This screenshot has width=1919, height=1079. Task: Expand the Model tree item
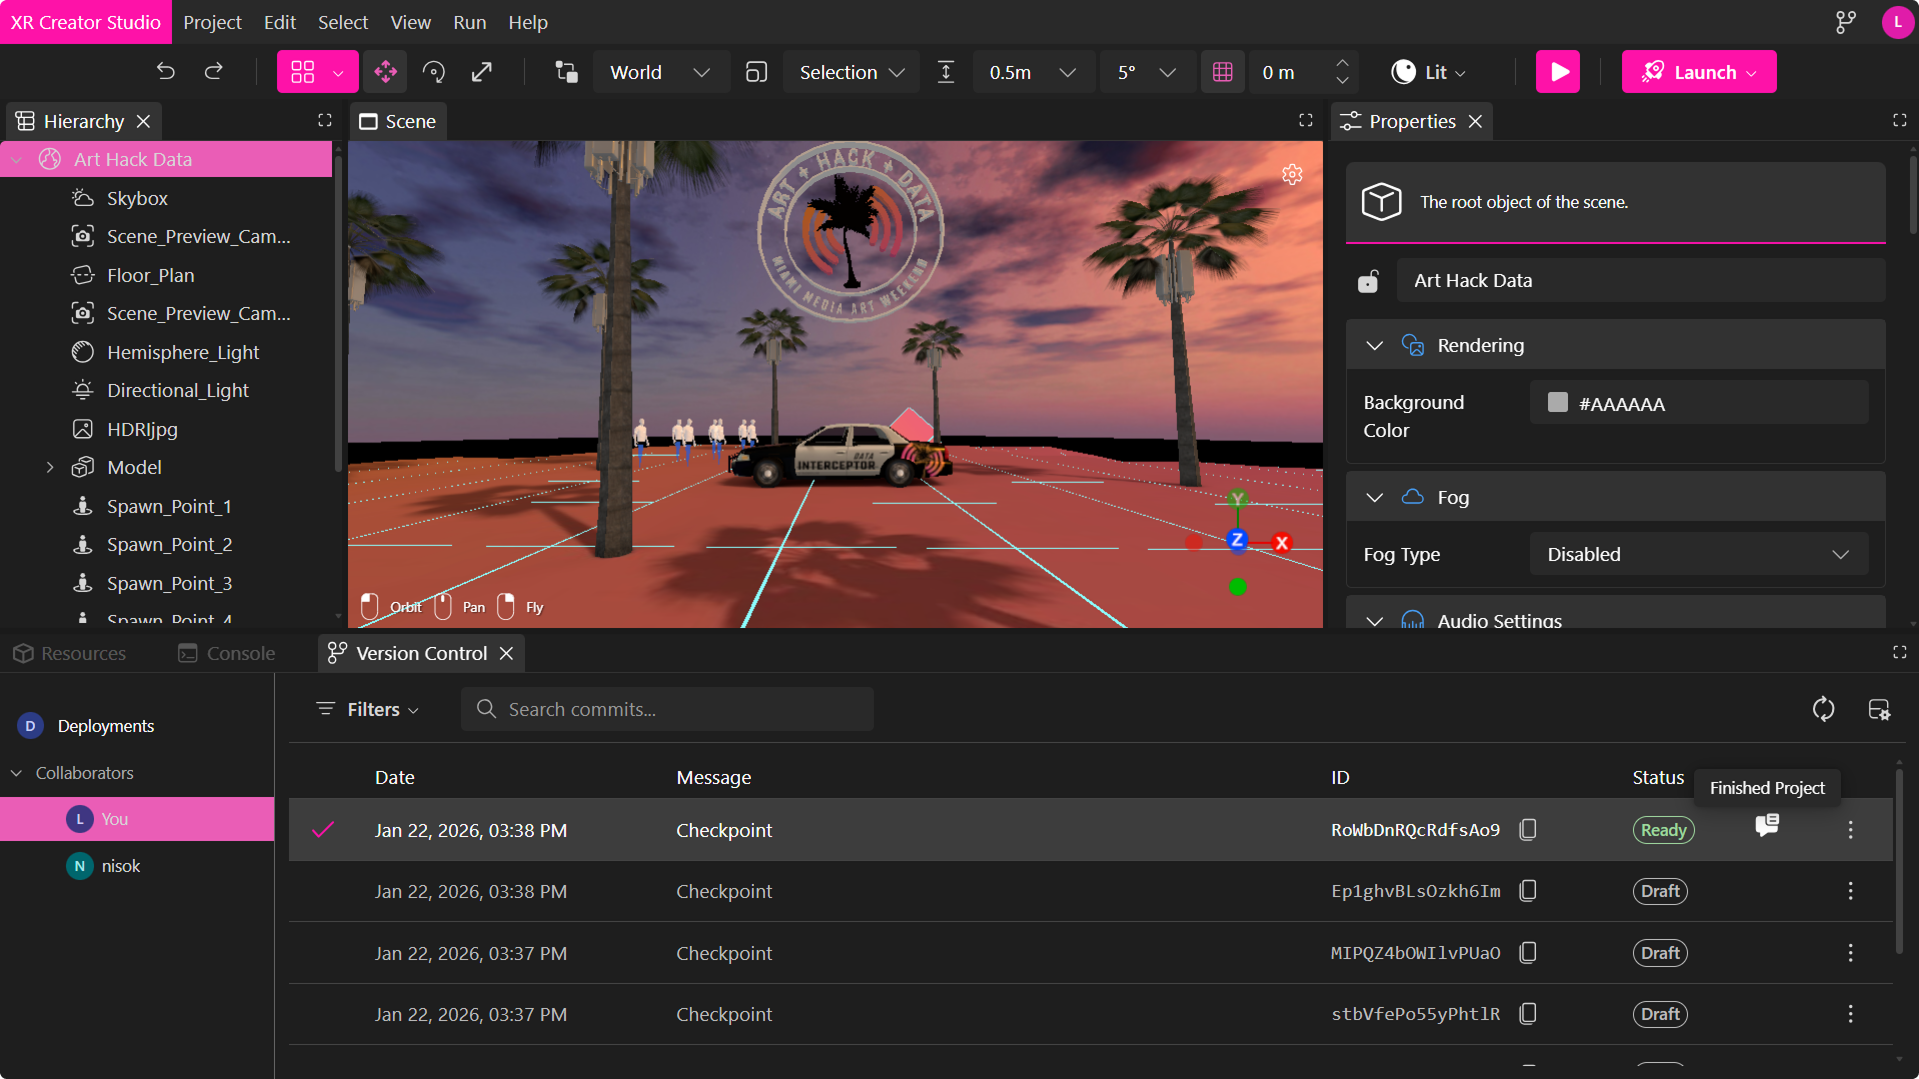(x=50, y=467)
